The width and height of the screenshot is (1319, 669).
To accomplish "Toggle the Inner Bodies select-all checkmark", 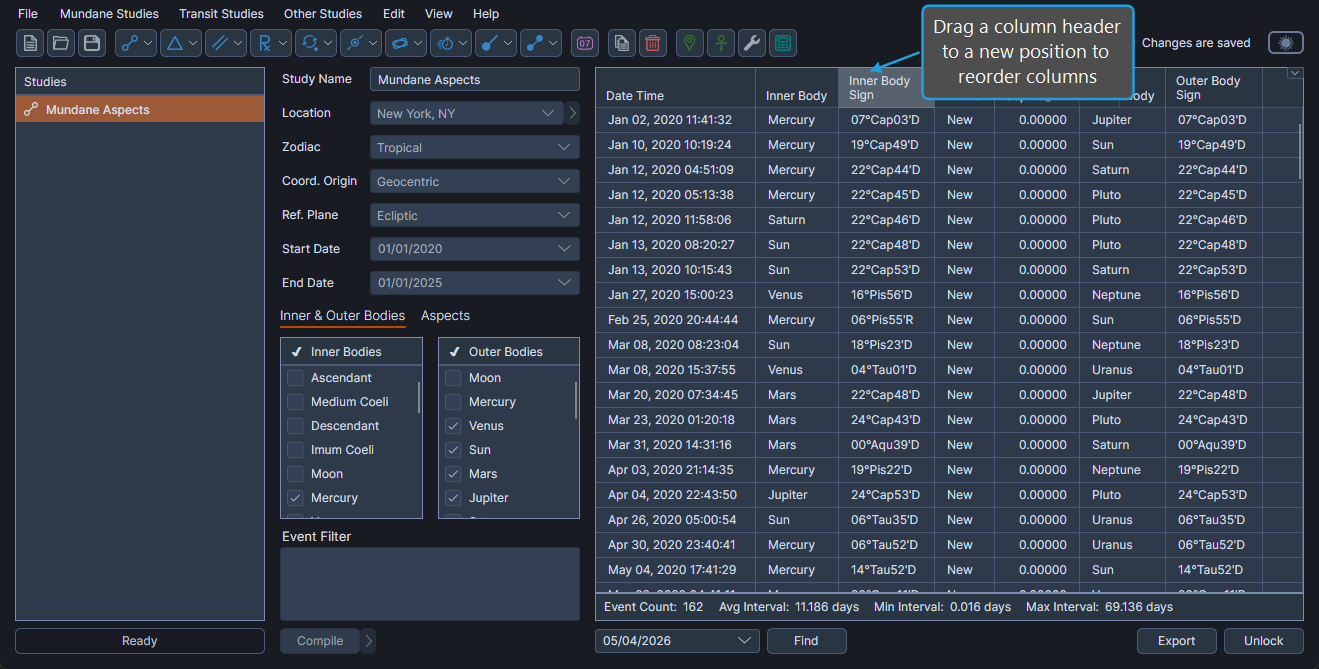I will (x=296, y=352).
